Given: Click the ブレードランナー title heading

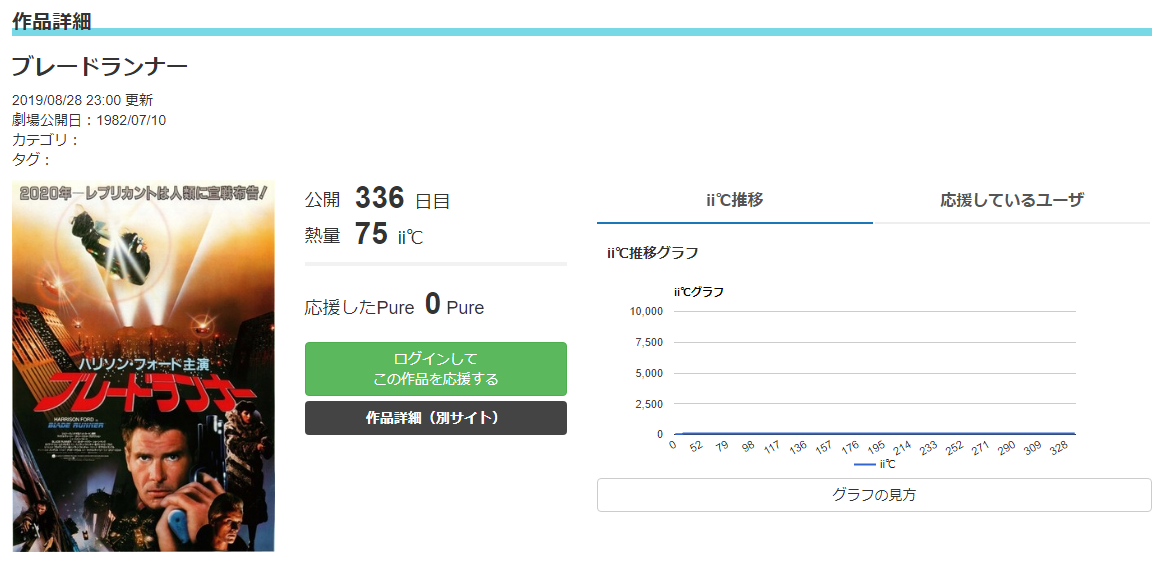Looking at the screenshot, I should point(100,67).
